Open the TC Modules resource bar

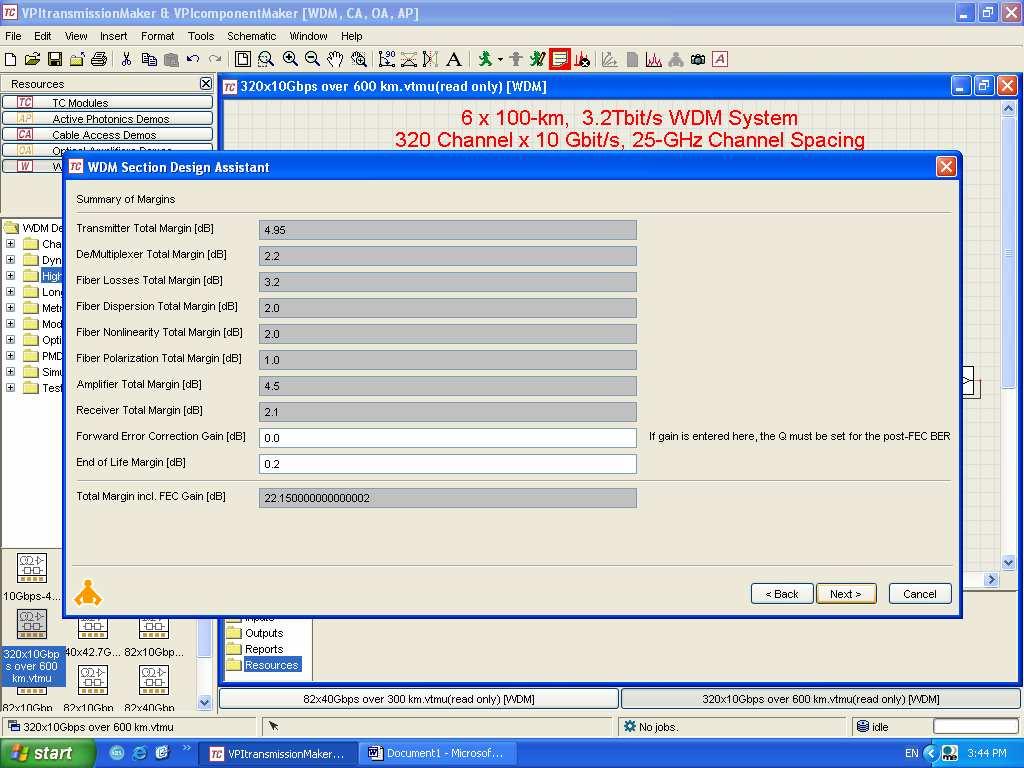click(x=107, y=103)
